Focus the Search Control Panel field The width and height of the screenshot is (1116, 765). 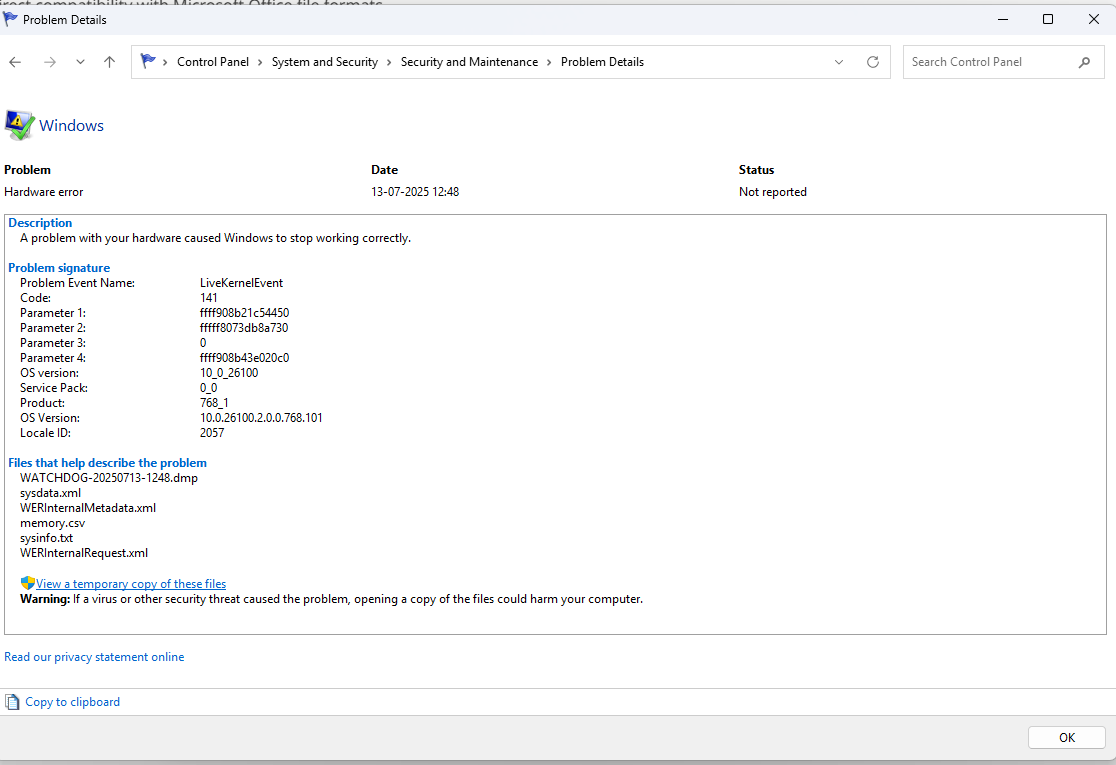pos(1004,62)
